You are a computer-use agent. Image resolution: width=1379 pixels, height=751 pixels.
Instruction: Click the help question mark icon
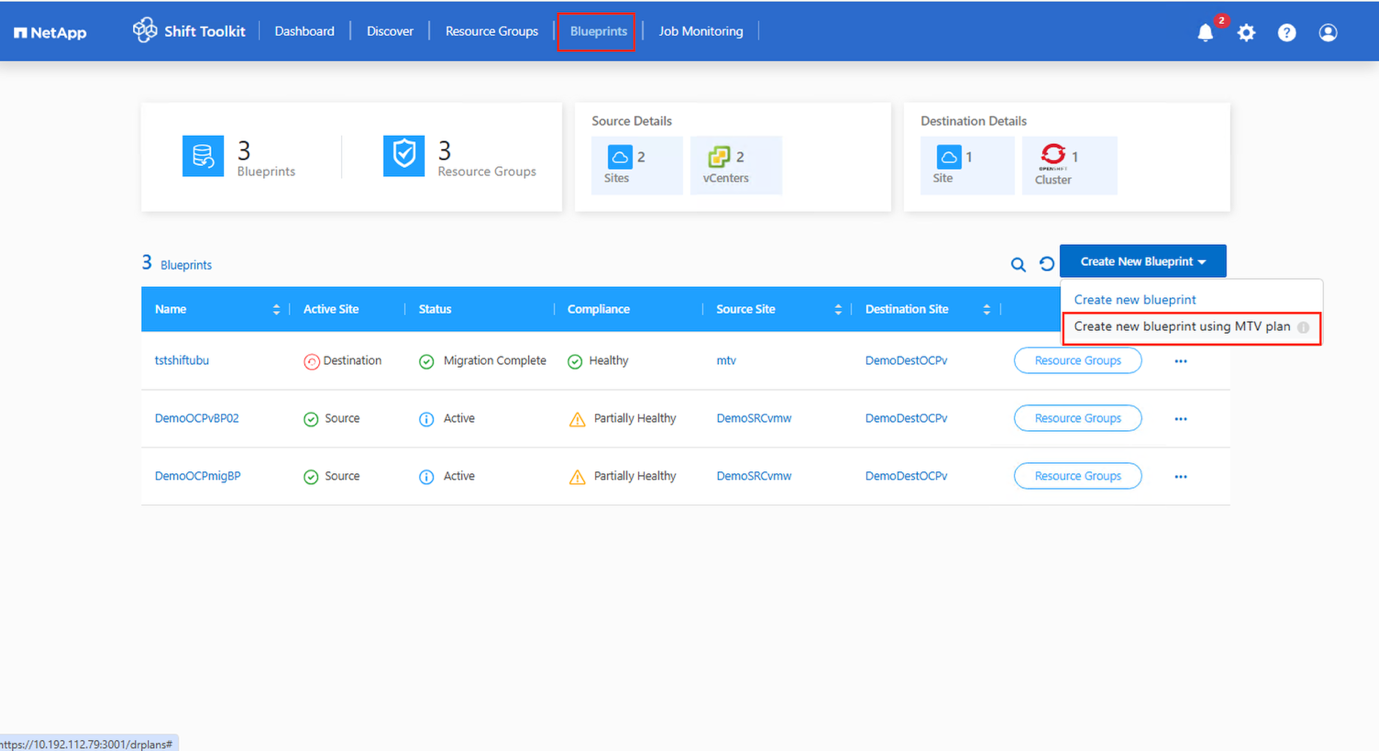pos(1287,33)
